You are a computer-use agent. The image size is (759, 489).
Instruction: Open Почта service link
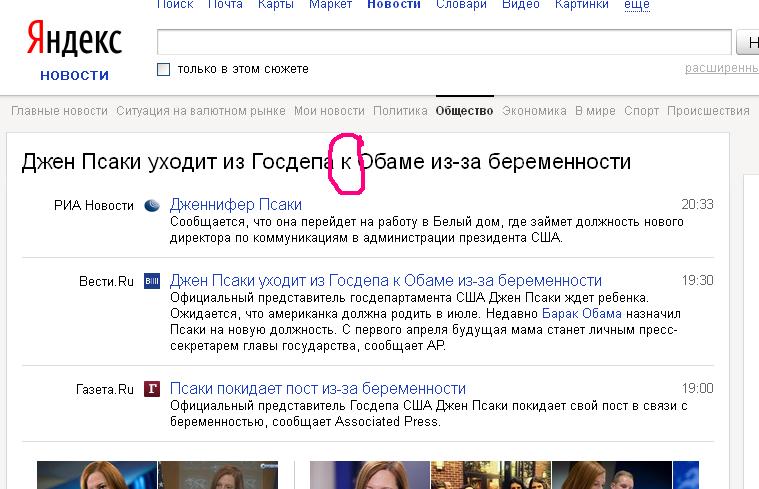225,4
